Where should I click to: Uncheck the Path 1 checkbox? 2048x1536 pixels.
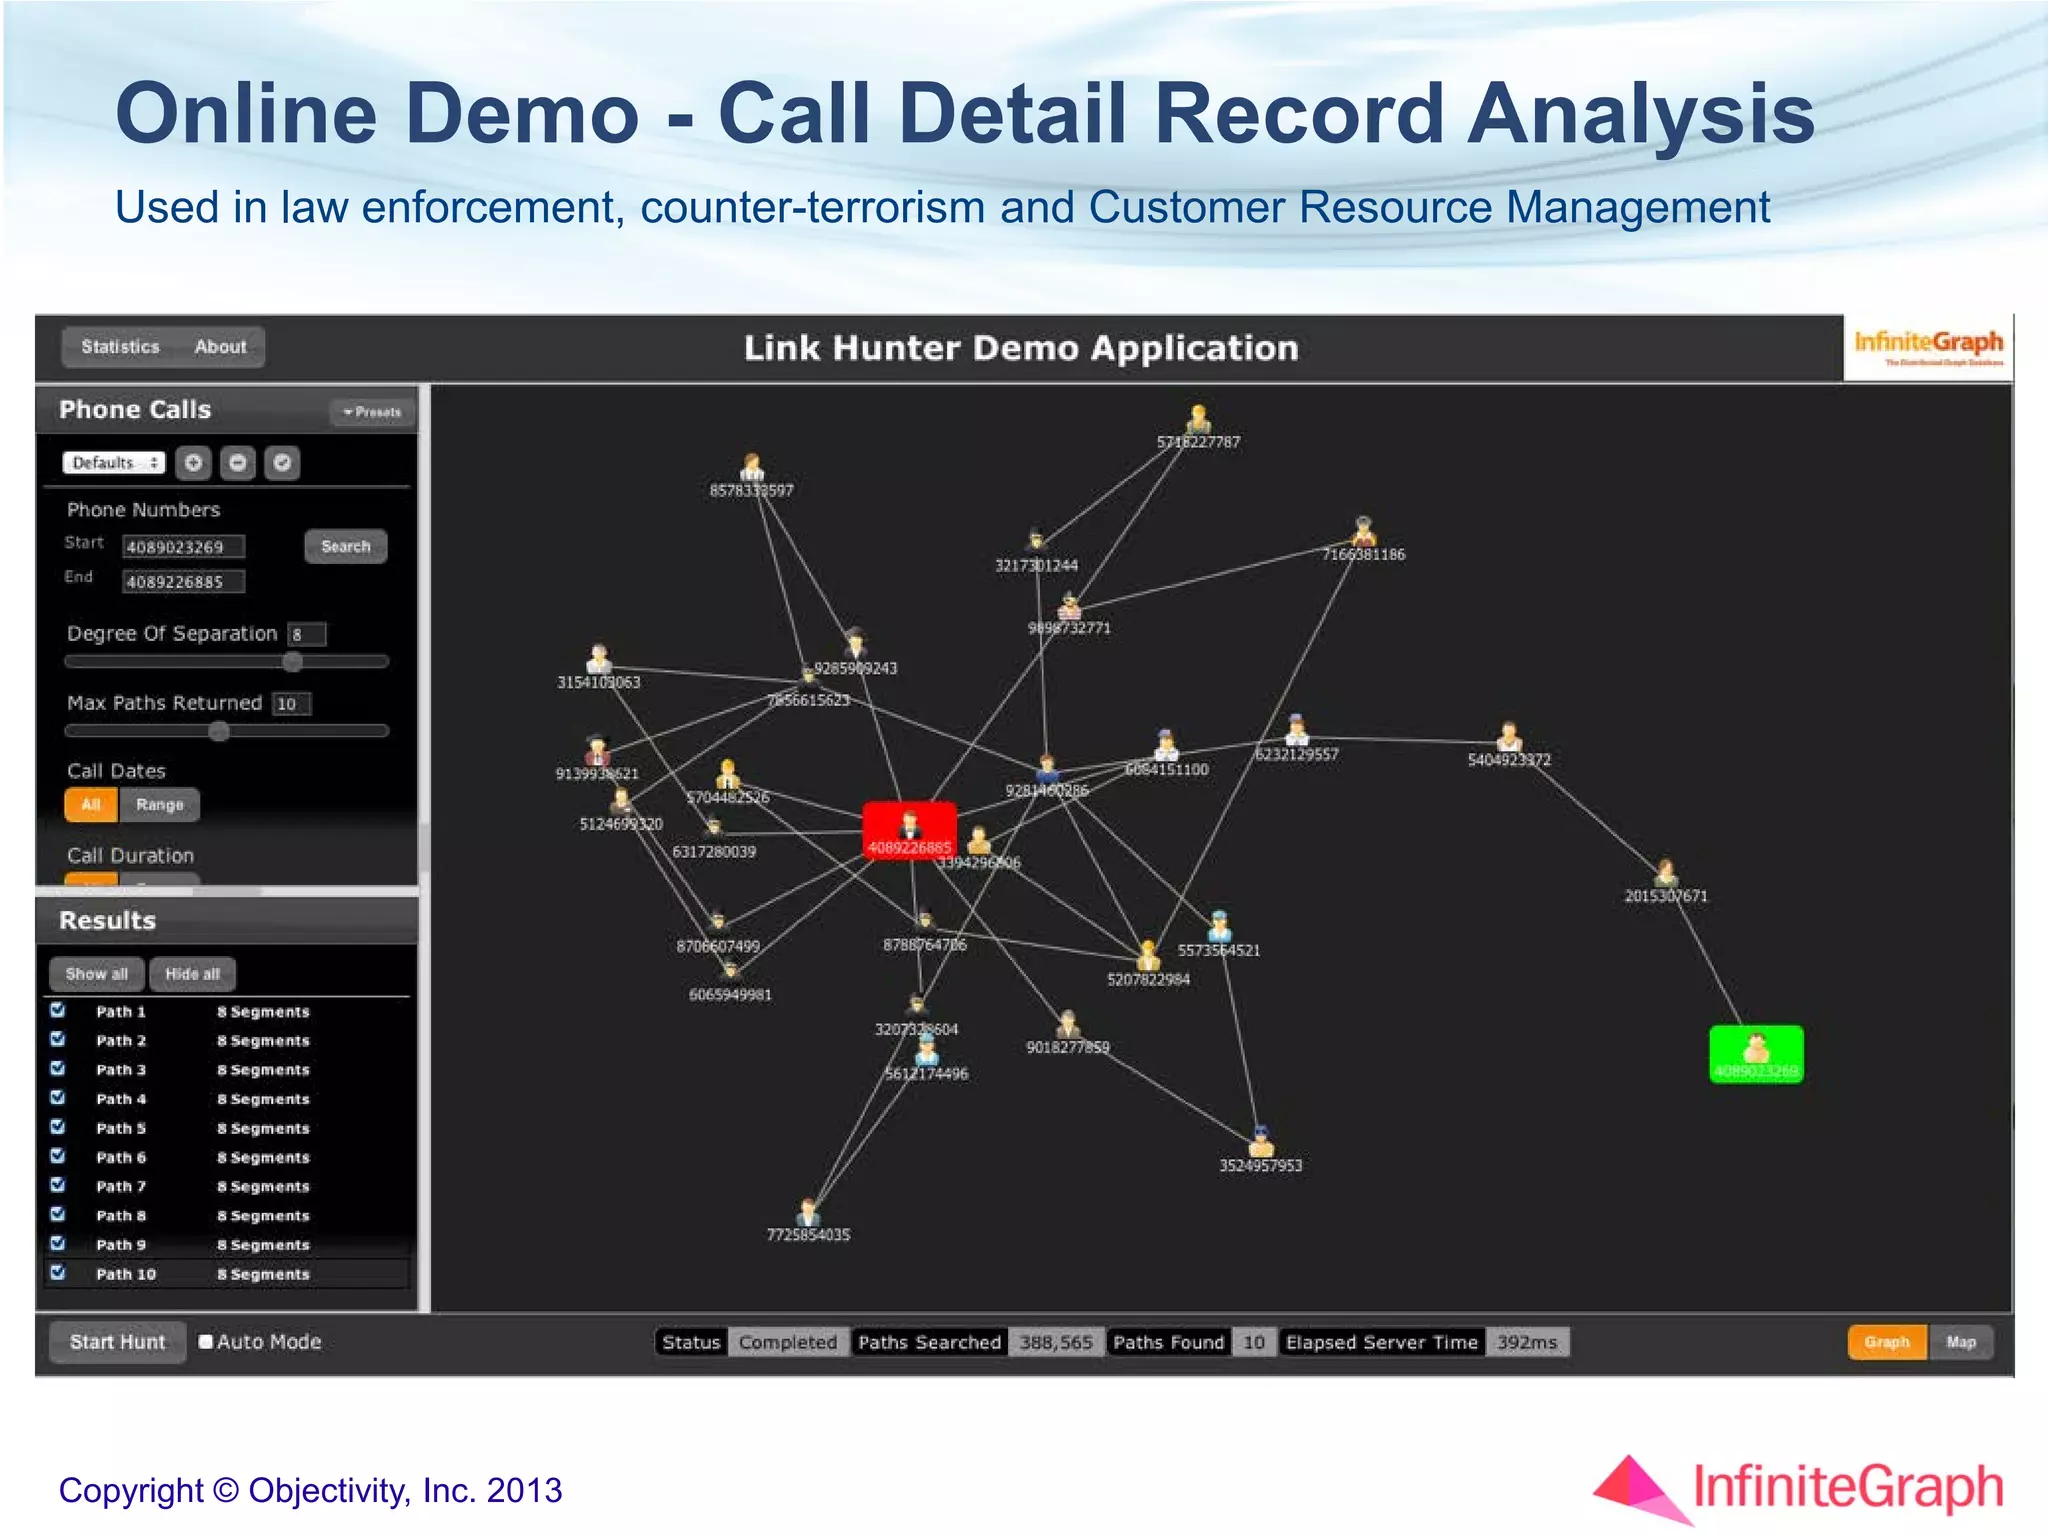(x=58, y=1010)
